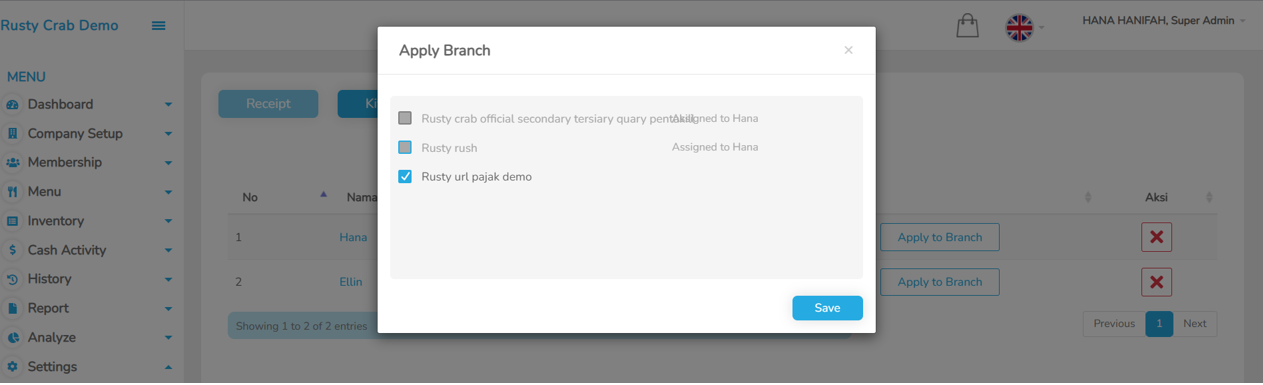The height and width of the screenshot is (385, 1263).
Task: Open the HANA HANIFAH user dropdown
Action: (x=1164, y=20)
